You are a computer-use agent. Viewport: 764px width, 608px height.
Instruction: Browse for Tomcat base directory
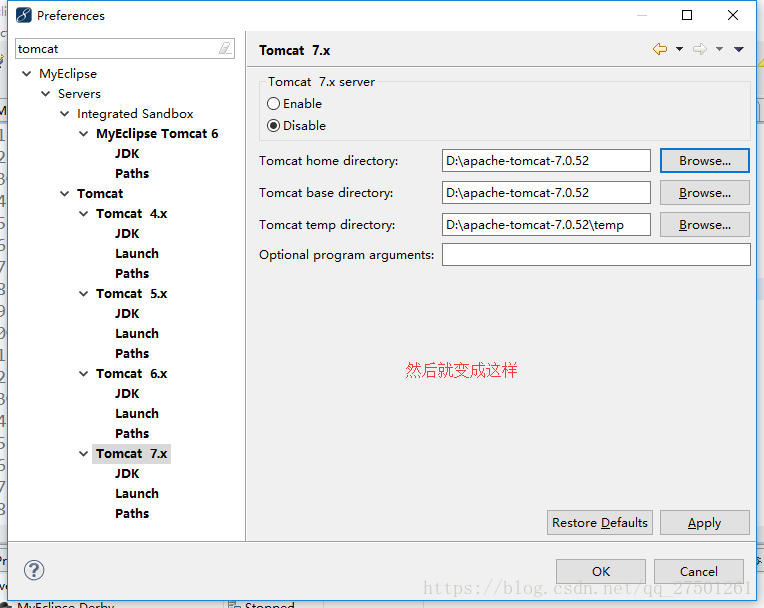point(705,193)
